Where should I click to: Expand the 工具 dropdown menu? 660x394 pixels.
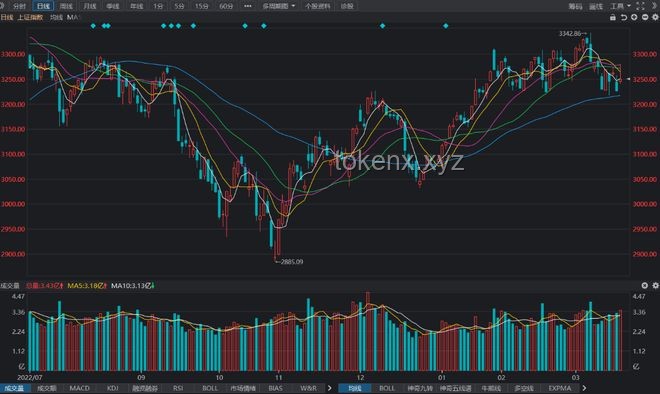620,6
